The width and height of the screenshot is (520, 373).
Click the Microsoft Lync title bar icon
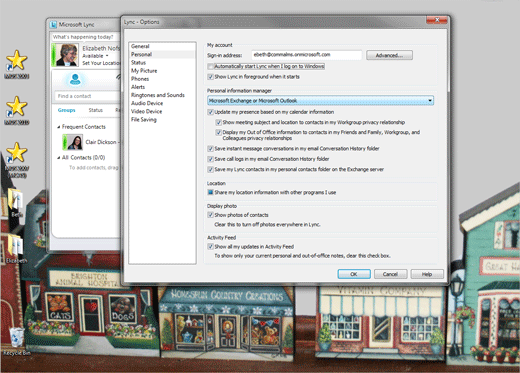(53, 25)
